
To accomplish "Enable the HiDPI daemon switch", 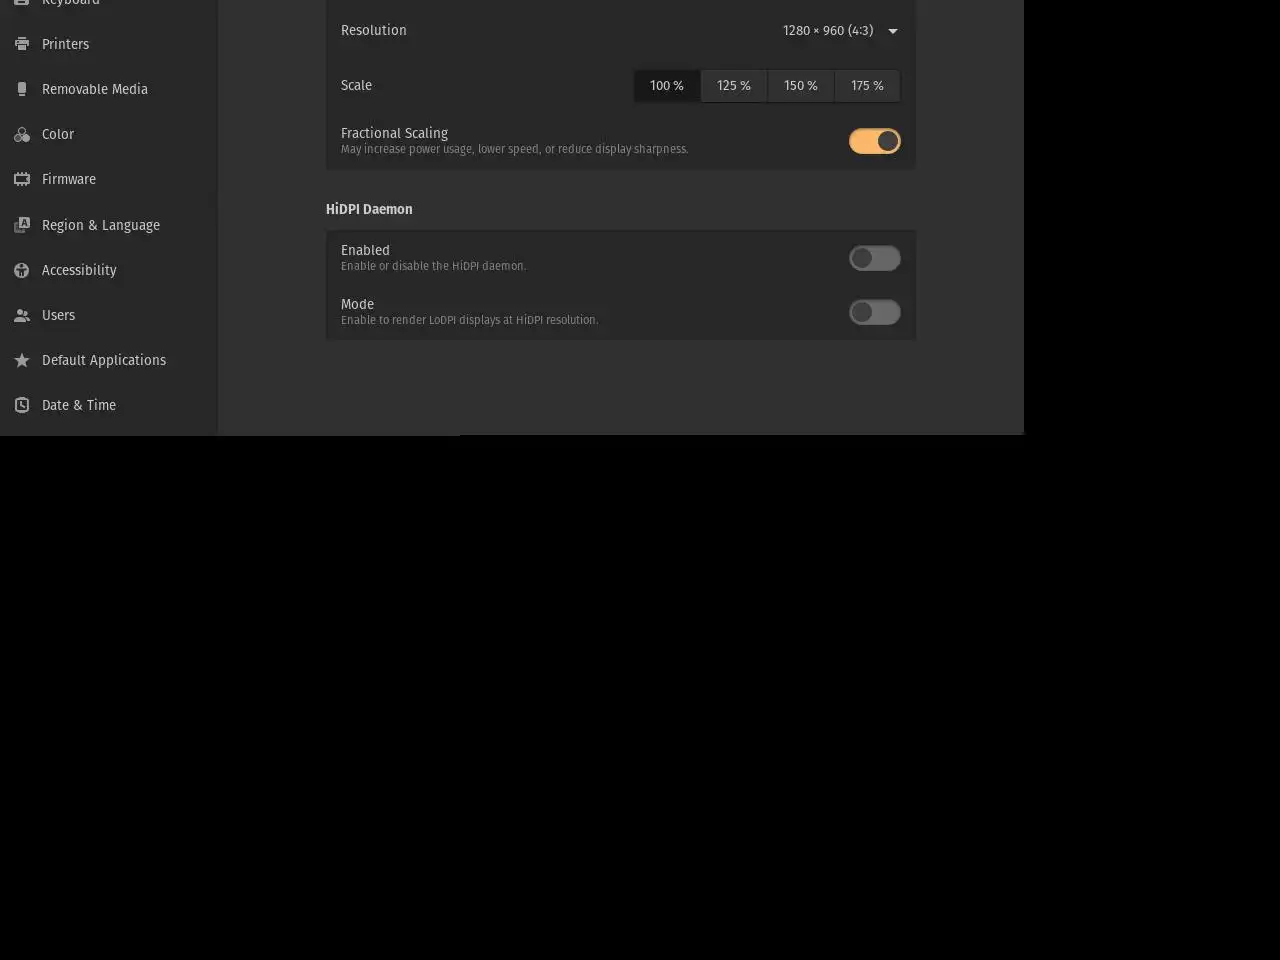I will pyautogui.click(x=875, y=258).
